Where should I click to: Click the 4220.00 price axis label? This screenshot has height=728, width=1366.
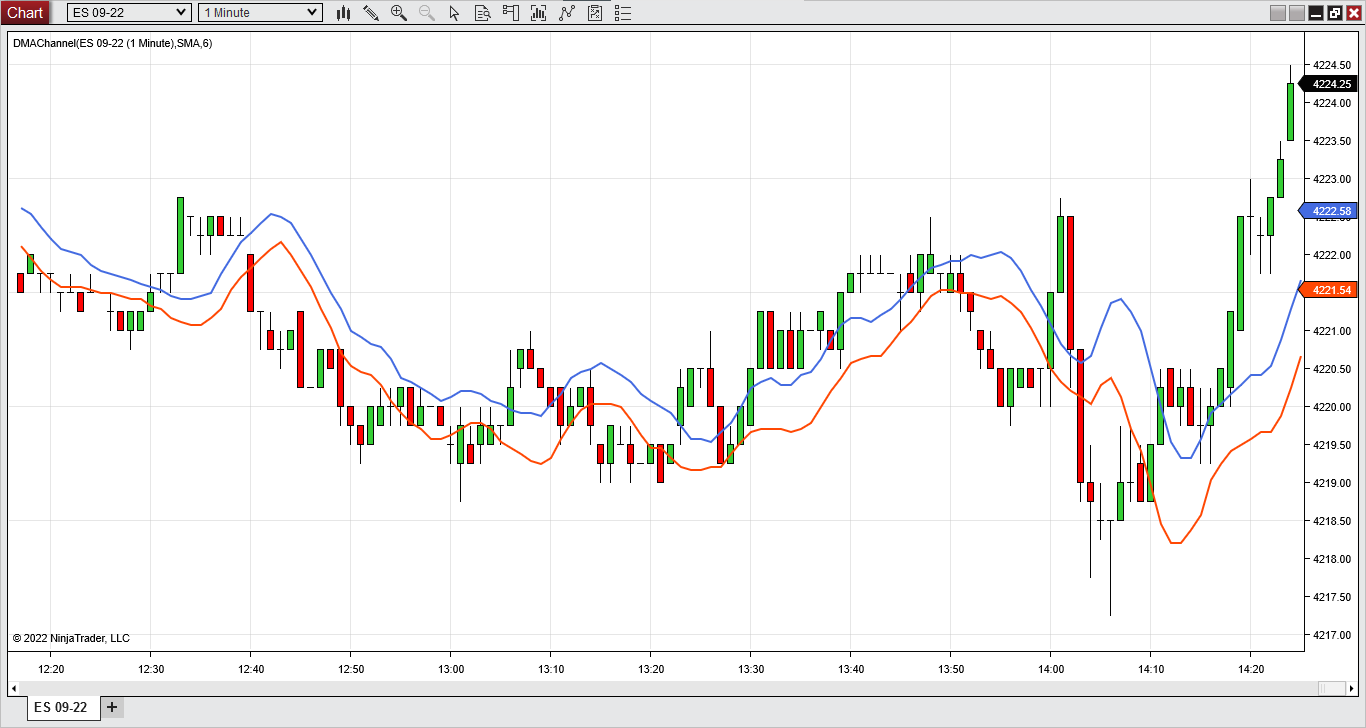1331,407
